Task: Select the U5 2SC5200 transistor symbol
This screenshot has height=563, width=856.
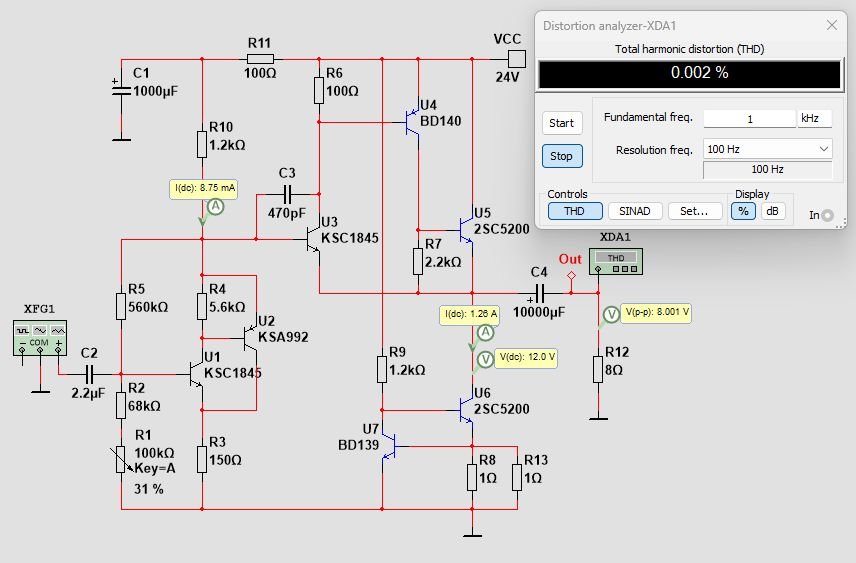Action: pos(466,230)
